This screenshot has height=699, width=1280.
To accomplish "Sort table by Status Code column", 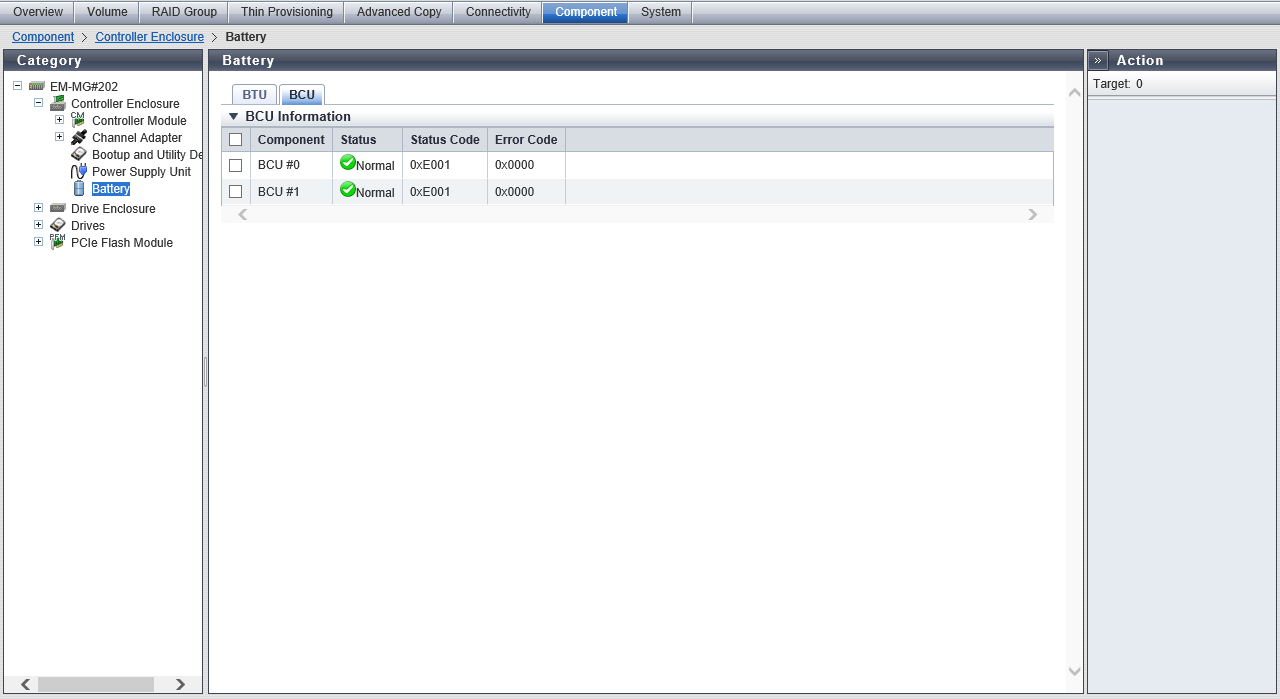I will 445,140.
